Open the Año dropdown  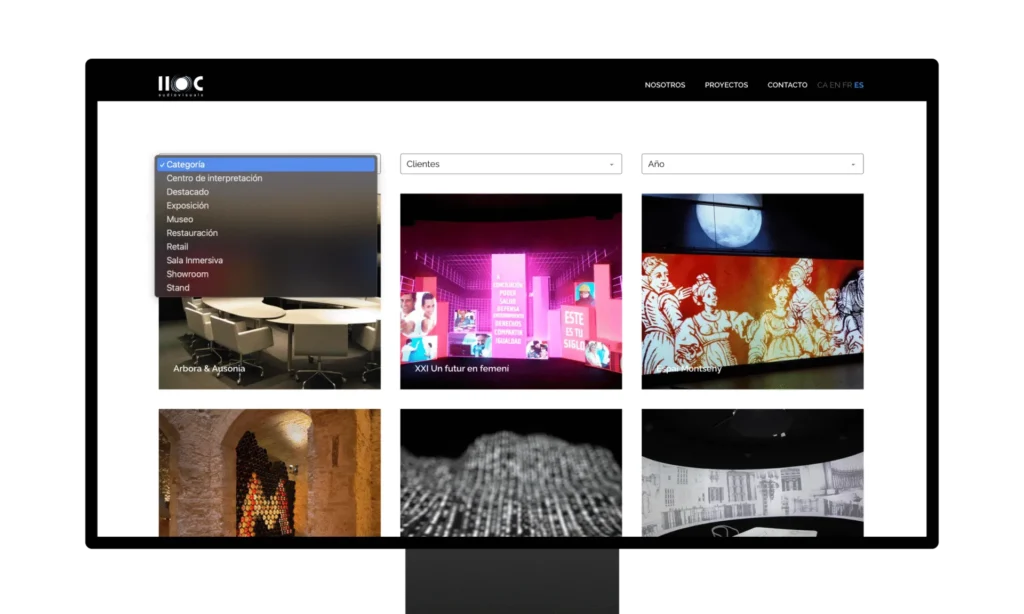coord(752,164)
